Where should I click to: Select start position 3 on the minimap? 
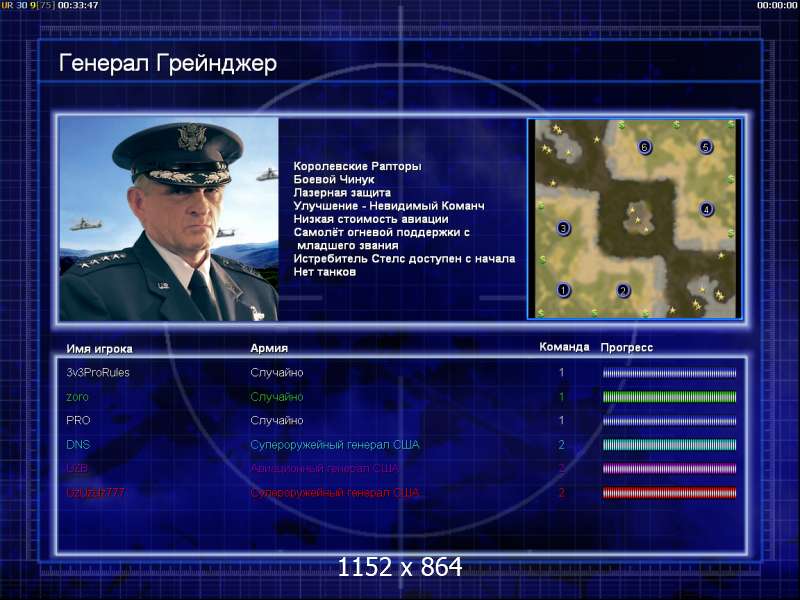click(x=563, y=228)
